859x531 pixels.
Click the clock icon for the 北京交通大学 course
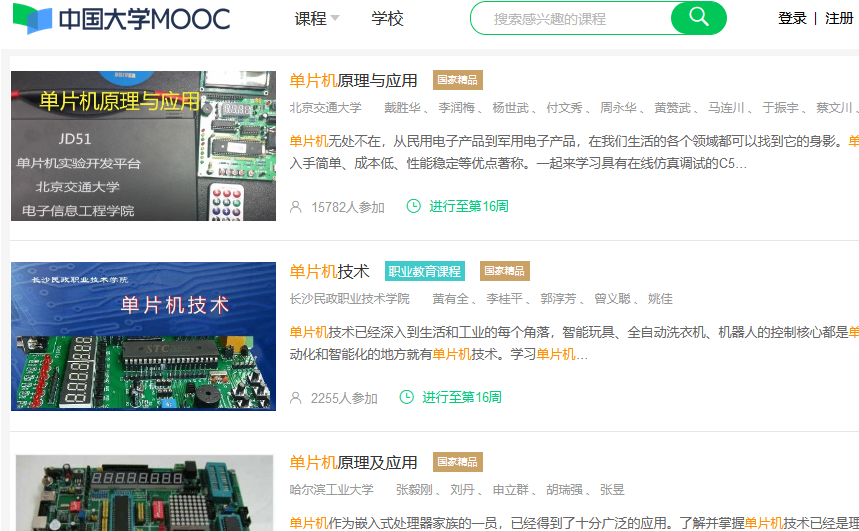click(x=413, y=206)
